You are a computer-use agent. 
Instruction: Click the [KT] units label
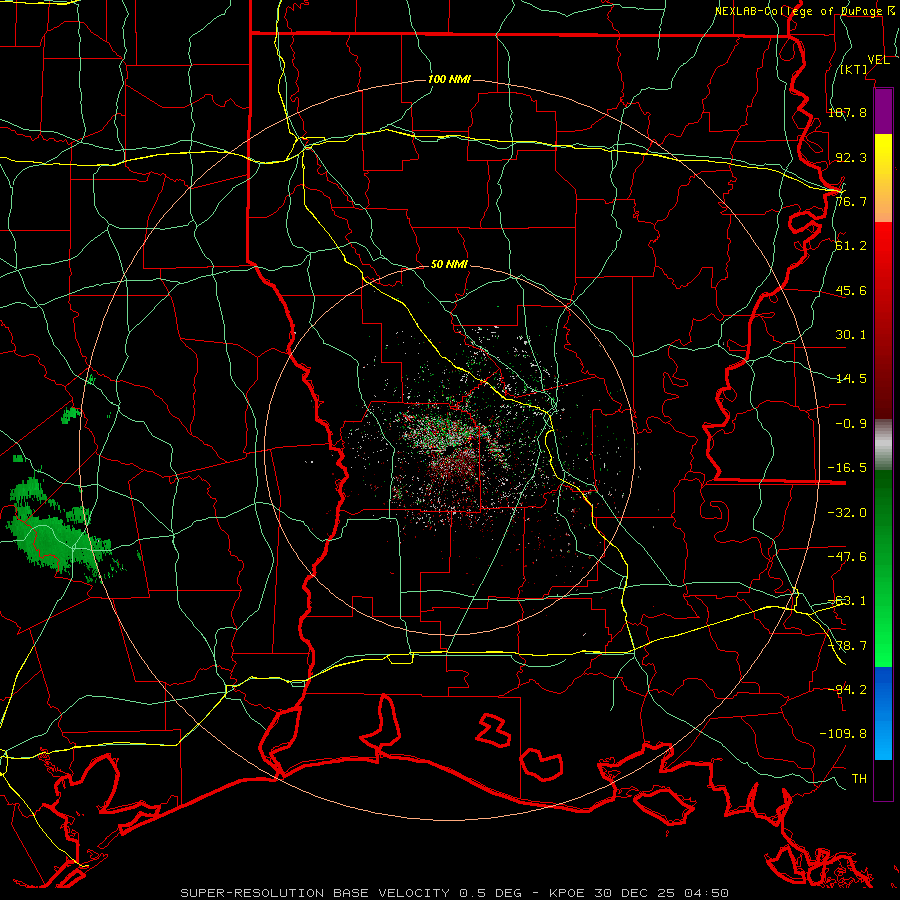click(854, 69)
